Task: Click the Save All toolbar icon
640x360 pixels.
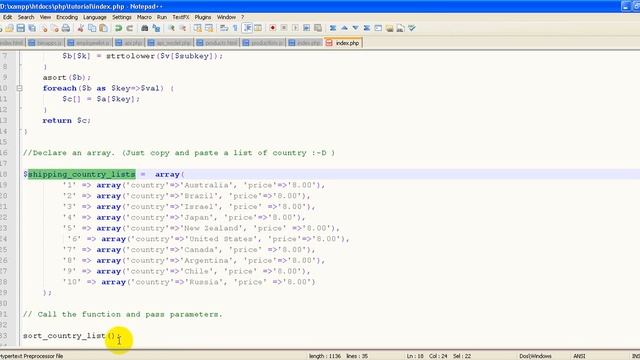Action: point(32,28)
